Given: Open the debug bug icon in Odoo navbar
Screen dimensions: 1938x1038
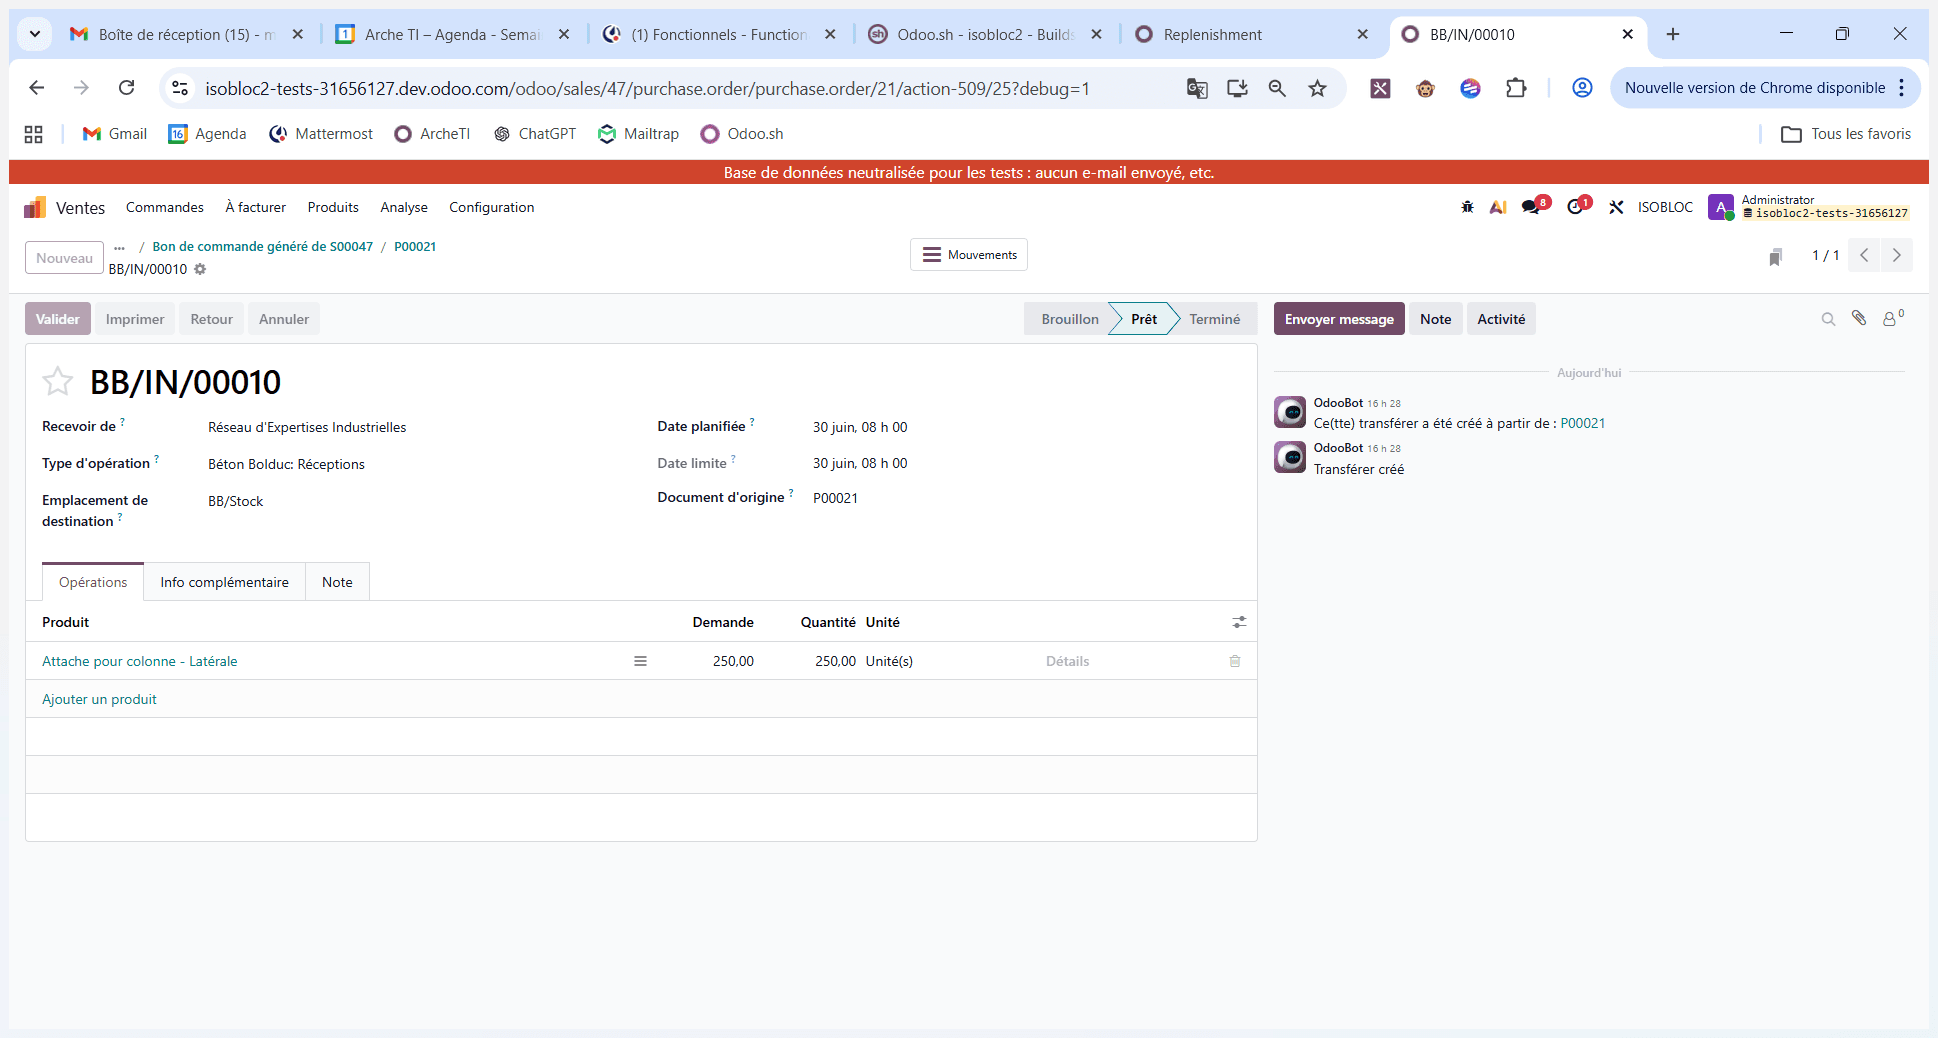Looking at the screenshot, I should [x=1467, y=207].
